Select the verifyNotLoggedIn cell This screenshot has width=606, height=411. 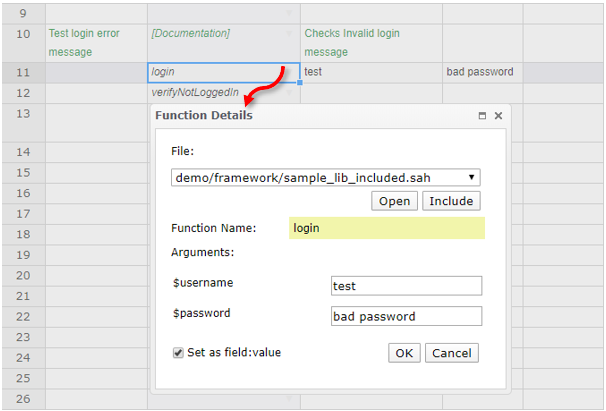point(222,92)
